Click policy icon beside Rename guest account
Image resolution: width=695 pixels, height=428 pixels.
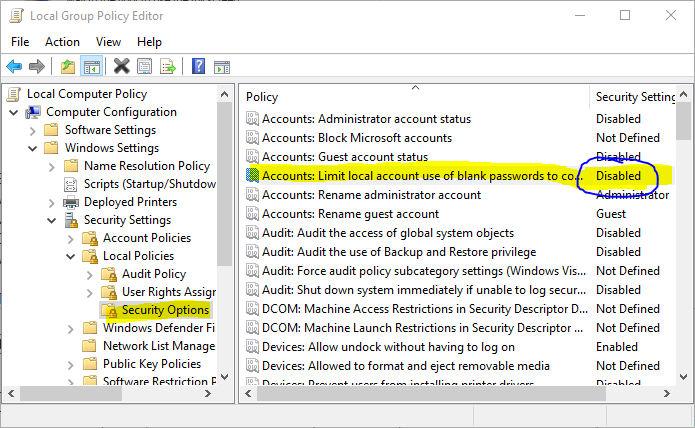click(252, 214)
